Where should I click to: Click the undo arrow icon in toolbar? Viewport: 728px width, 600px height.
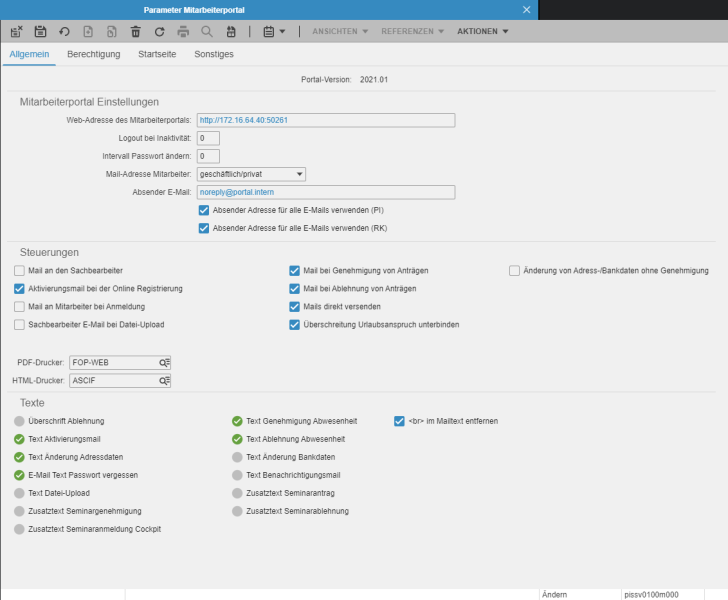tap(64, 31)
